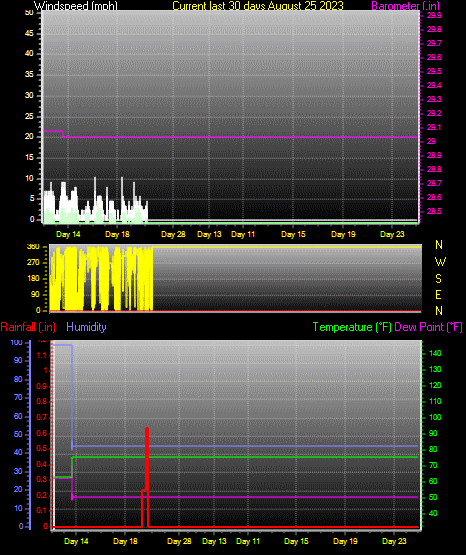Viewport: 466px width, 555px height.
Task: Click the Day 28 label under wind chart
Action: click(173, 234)
